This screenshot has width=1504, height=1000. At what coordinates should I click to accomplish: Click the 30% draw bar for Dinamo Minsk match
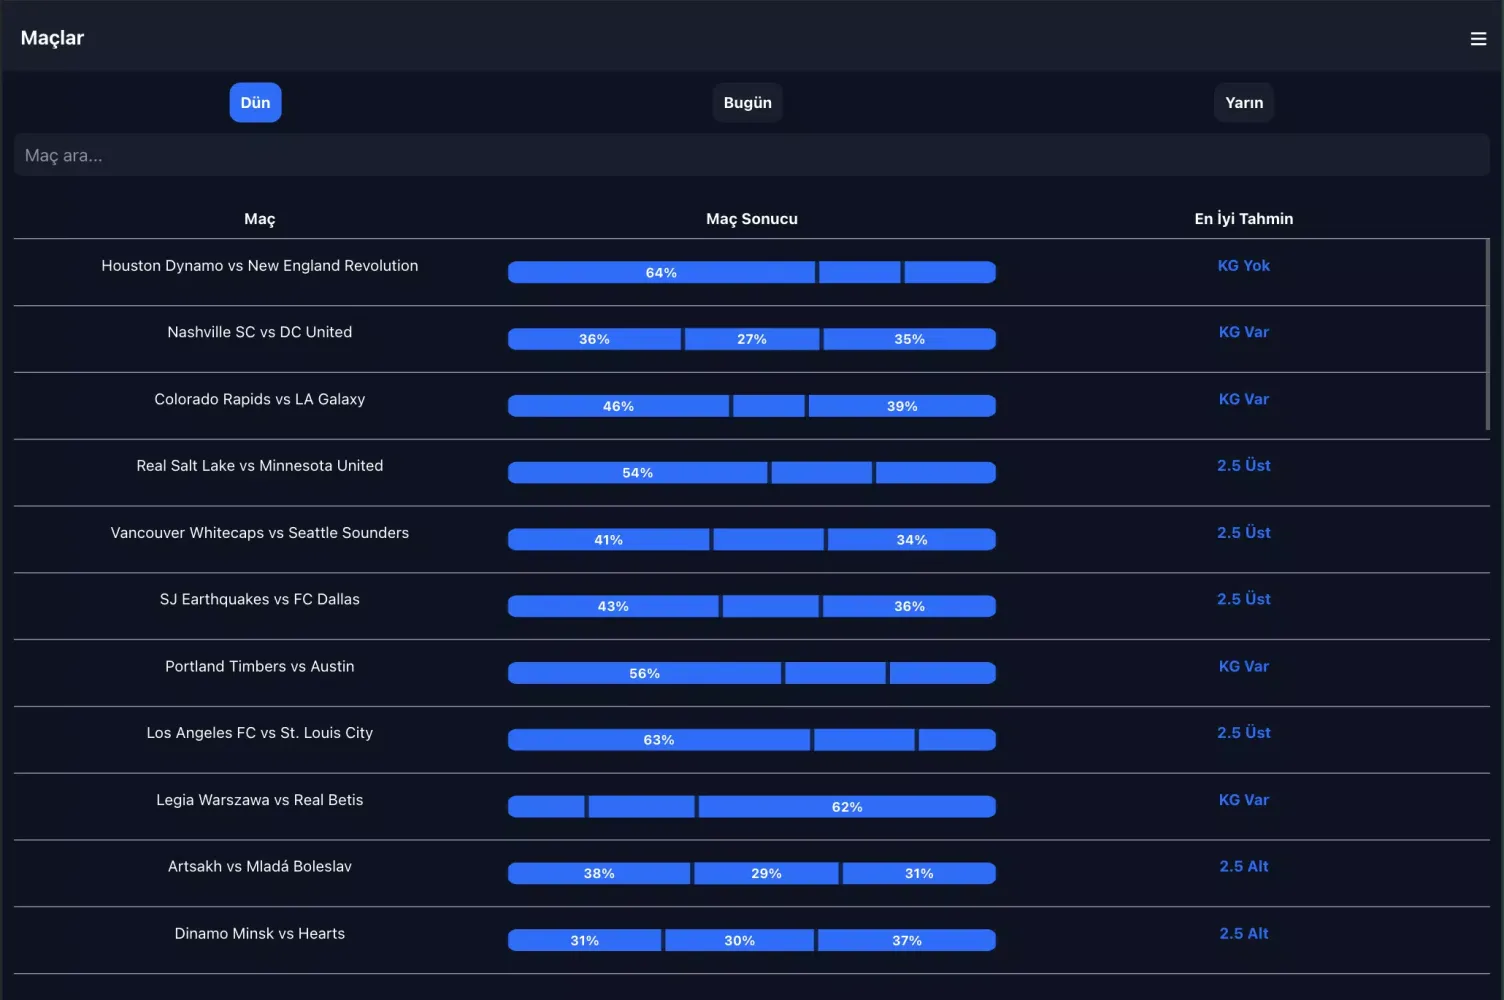(x=739, y=940)
